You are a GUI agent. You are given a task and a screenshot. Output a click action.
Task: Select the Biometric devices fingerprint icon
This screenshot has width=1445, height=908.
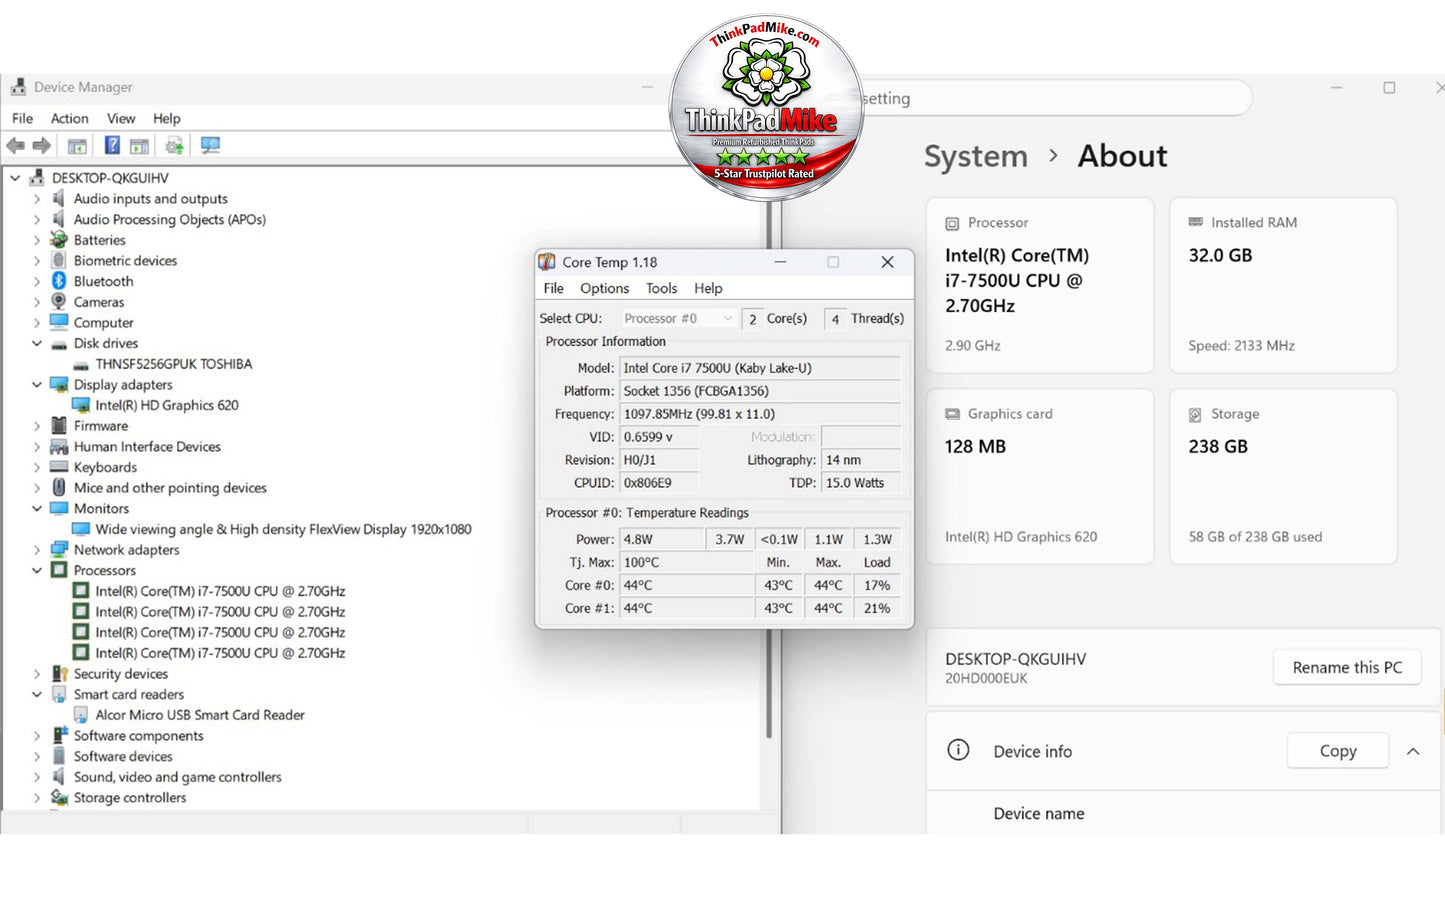(x=59, y=260)
